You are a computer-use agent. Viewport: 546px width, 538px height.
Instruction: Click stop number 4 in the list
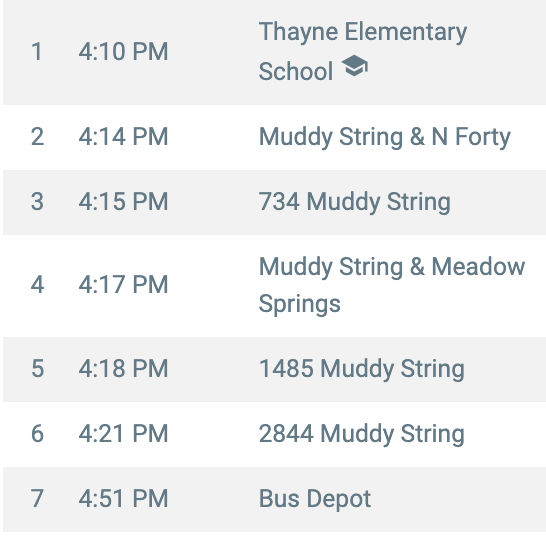click(37, 285)
